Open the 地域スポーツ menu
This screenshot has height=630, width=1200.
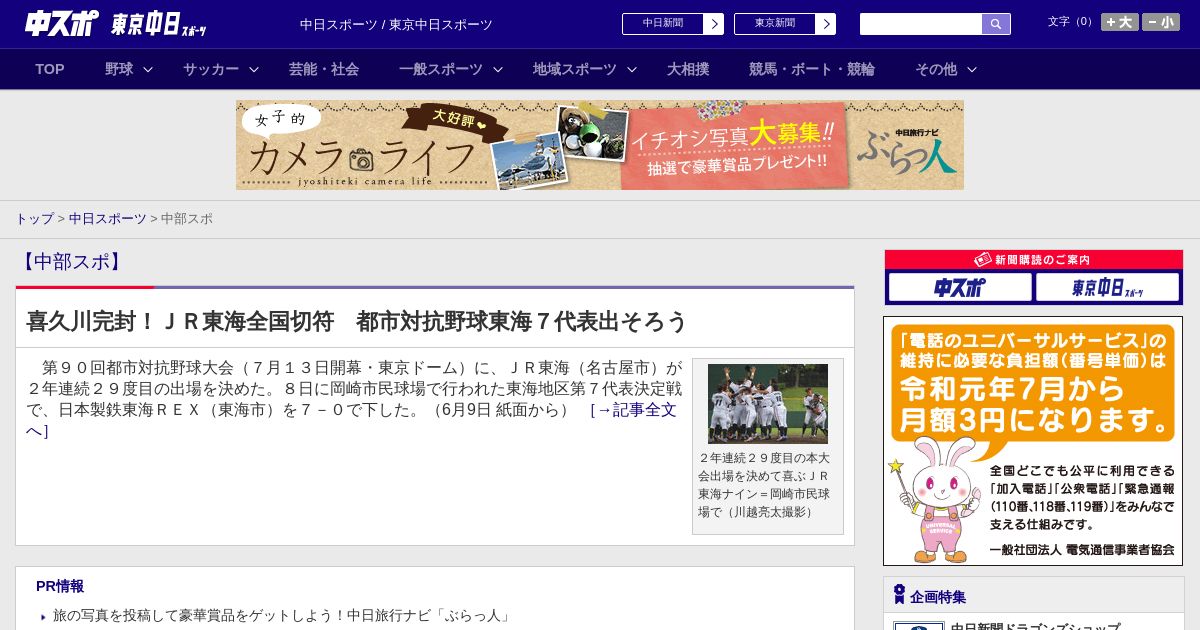tap(575, 69)
